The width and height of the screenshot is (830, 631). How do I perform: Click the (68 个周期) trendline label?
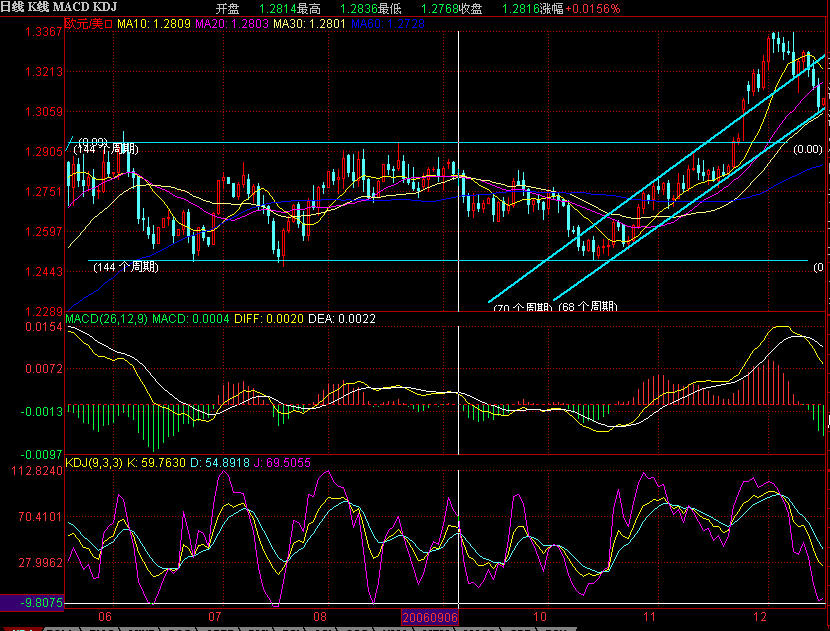(x=588, y=307)
